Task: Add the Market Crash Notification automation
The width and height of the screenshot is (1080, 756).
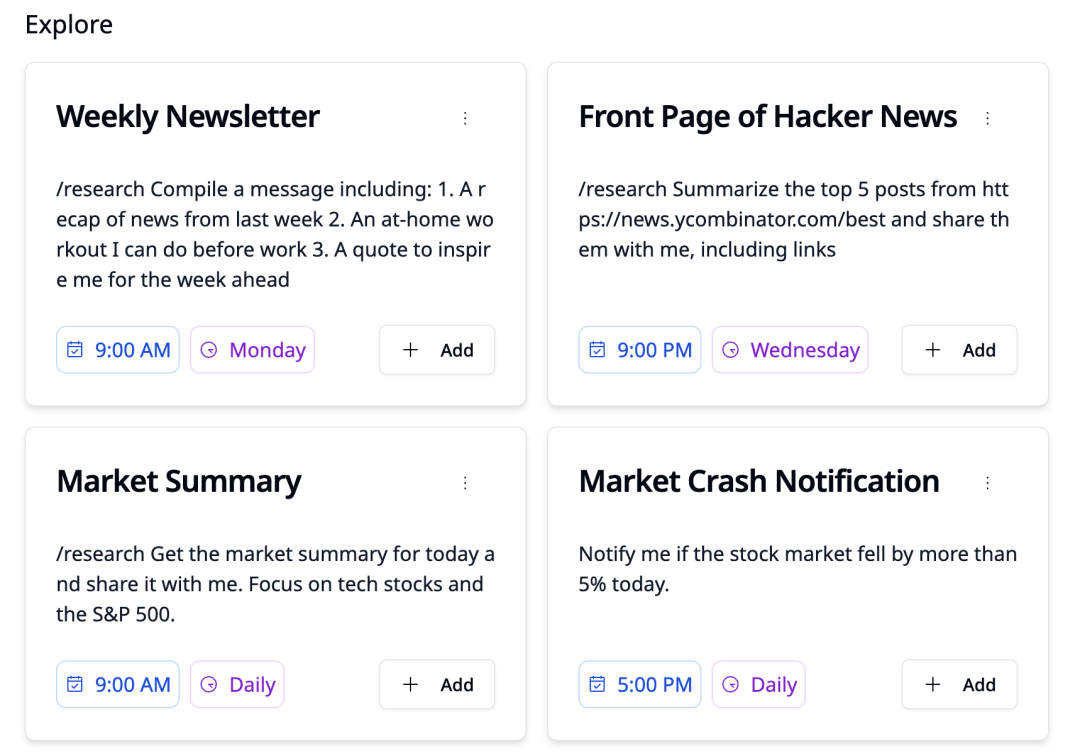Action: tap(959, 684)
